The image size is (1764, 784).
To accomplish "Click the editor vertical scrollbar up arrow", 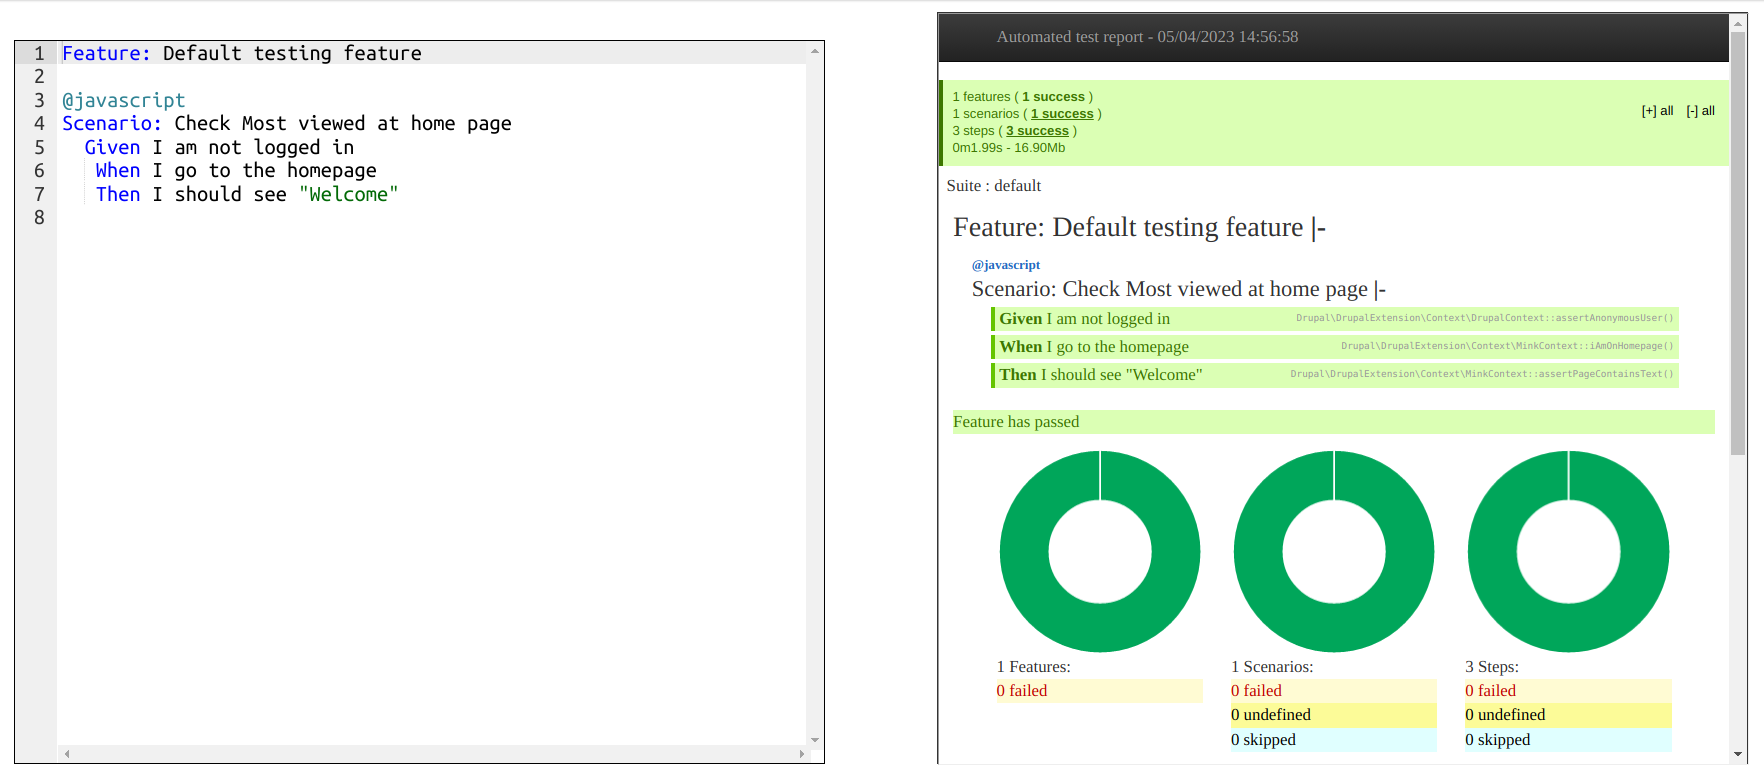I will pyautogui.click(x=815, y=51).
